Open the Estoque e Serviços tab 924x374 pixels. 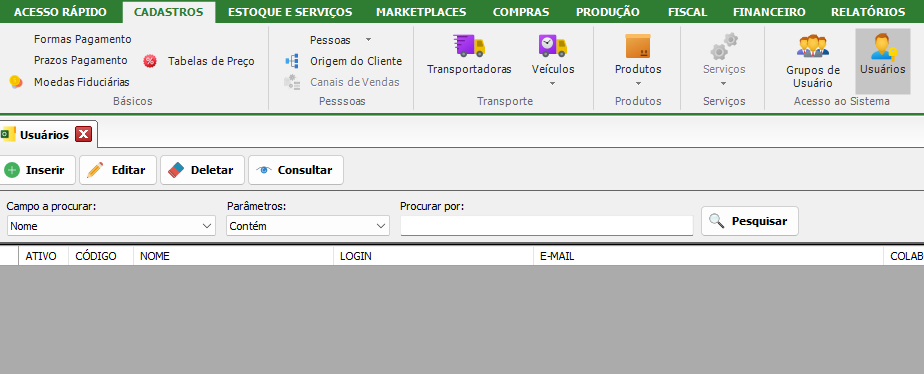(290, 12)
